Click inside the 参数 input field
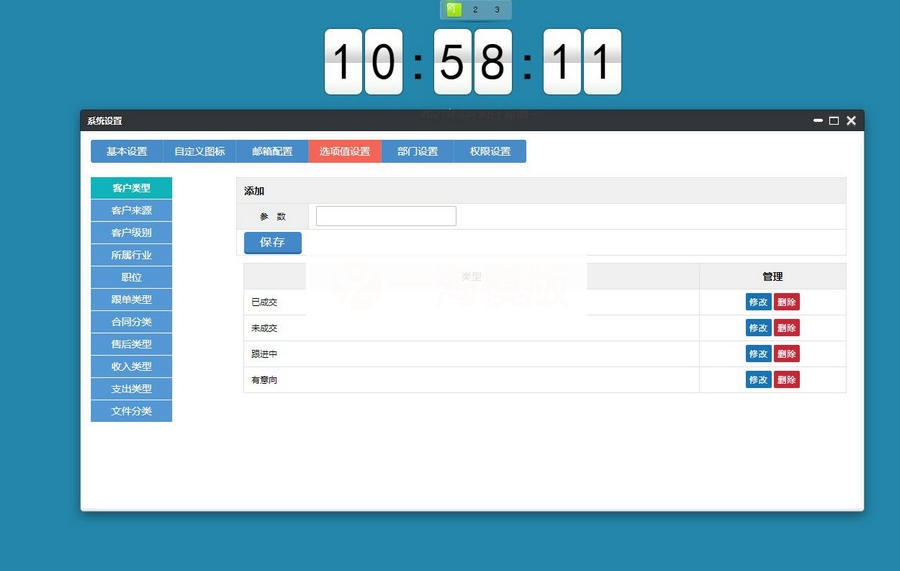 386,216
